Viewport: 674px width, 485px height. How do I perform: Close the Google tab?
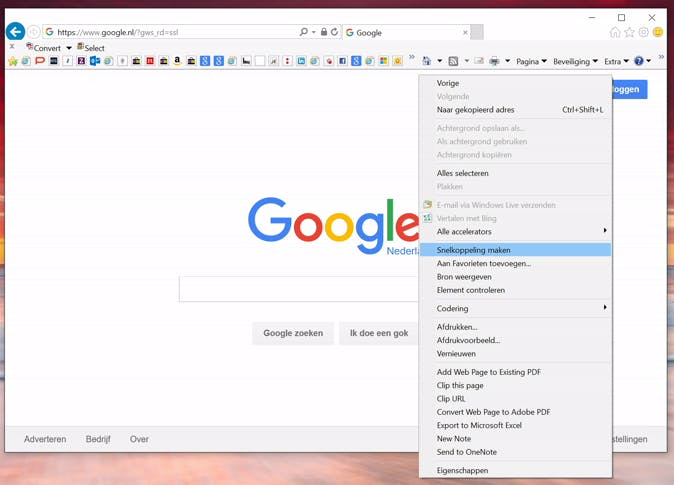tap(465, 32)
